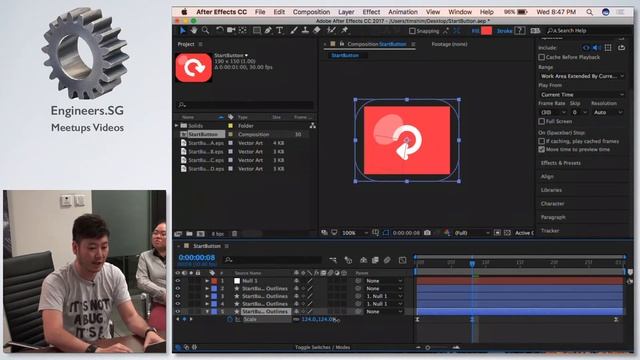Select the Rotation tool

(x=220, y=31)
